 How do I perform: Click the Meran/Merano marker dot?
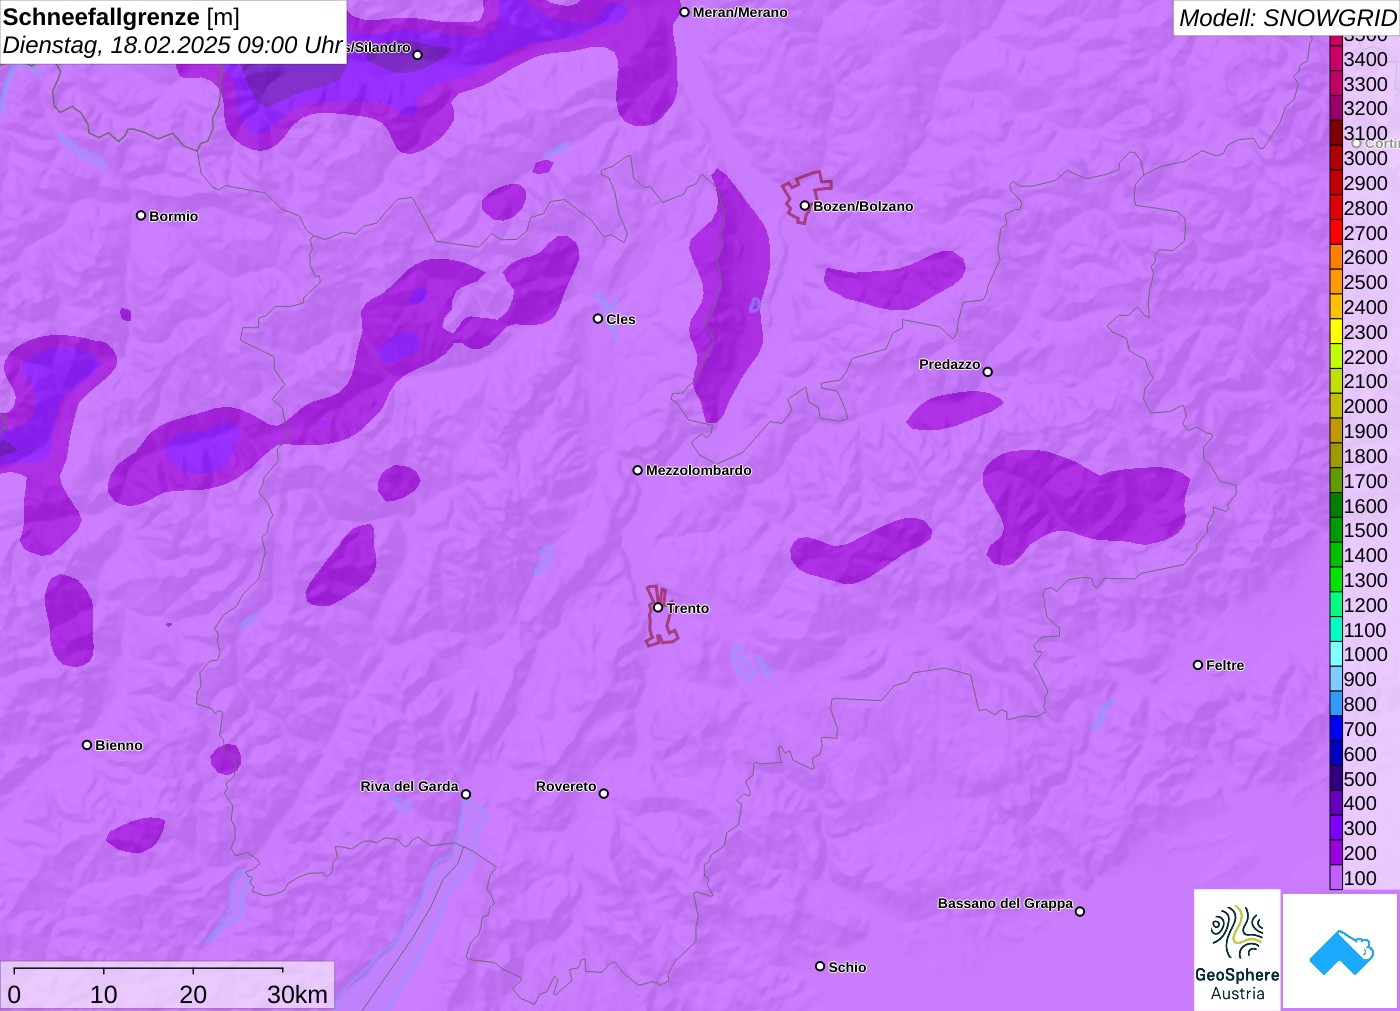685,13
